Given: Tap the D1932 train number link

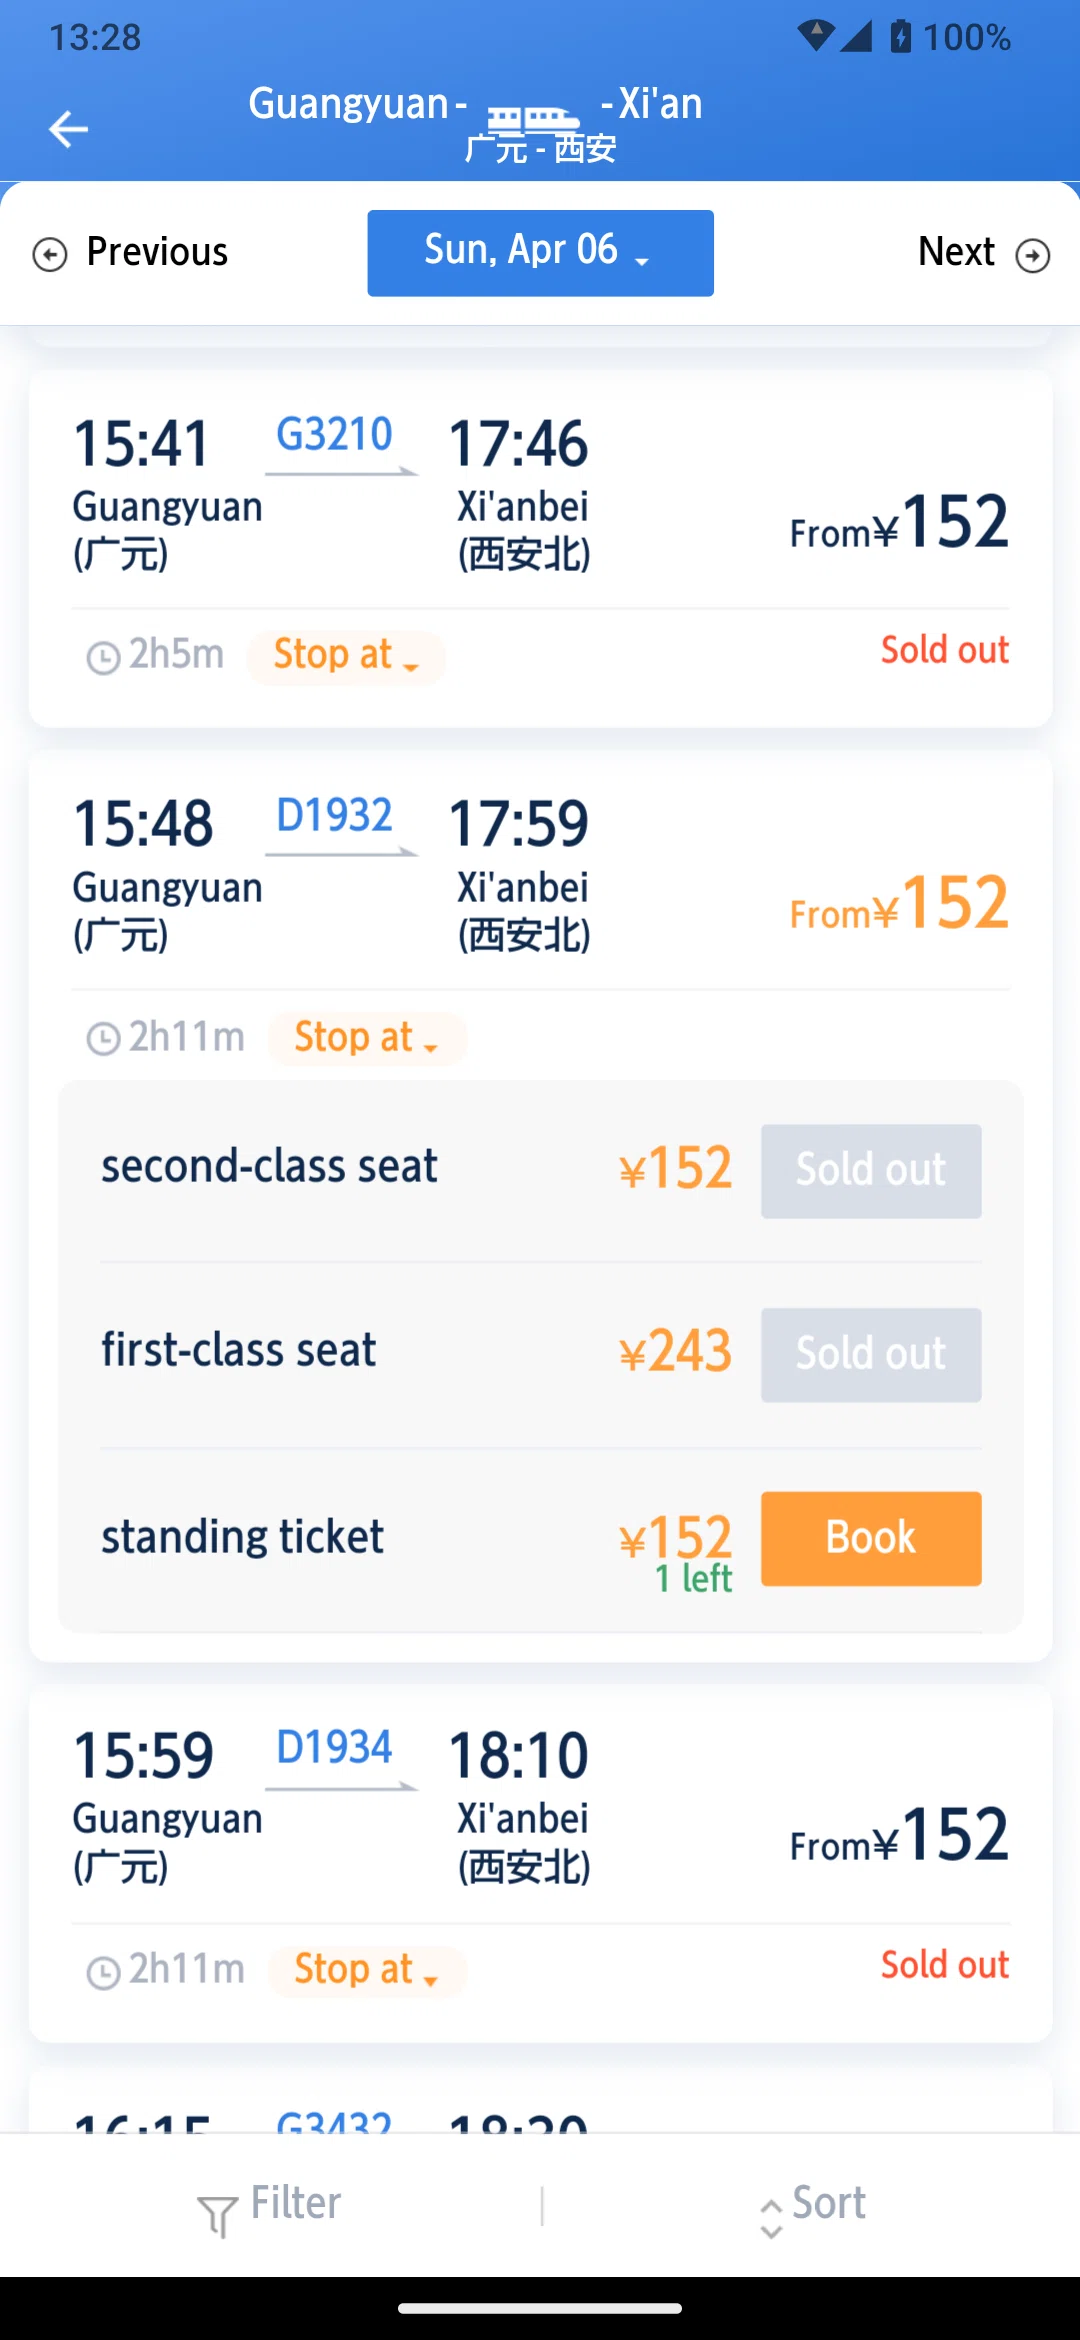Looking at the screenshot, I should [x=334, y=816].
